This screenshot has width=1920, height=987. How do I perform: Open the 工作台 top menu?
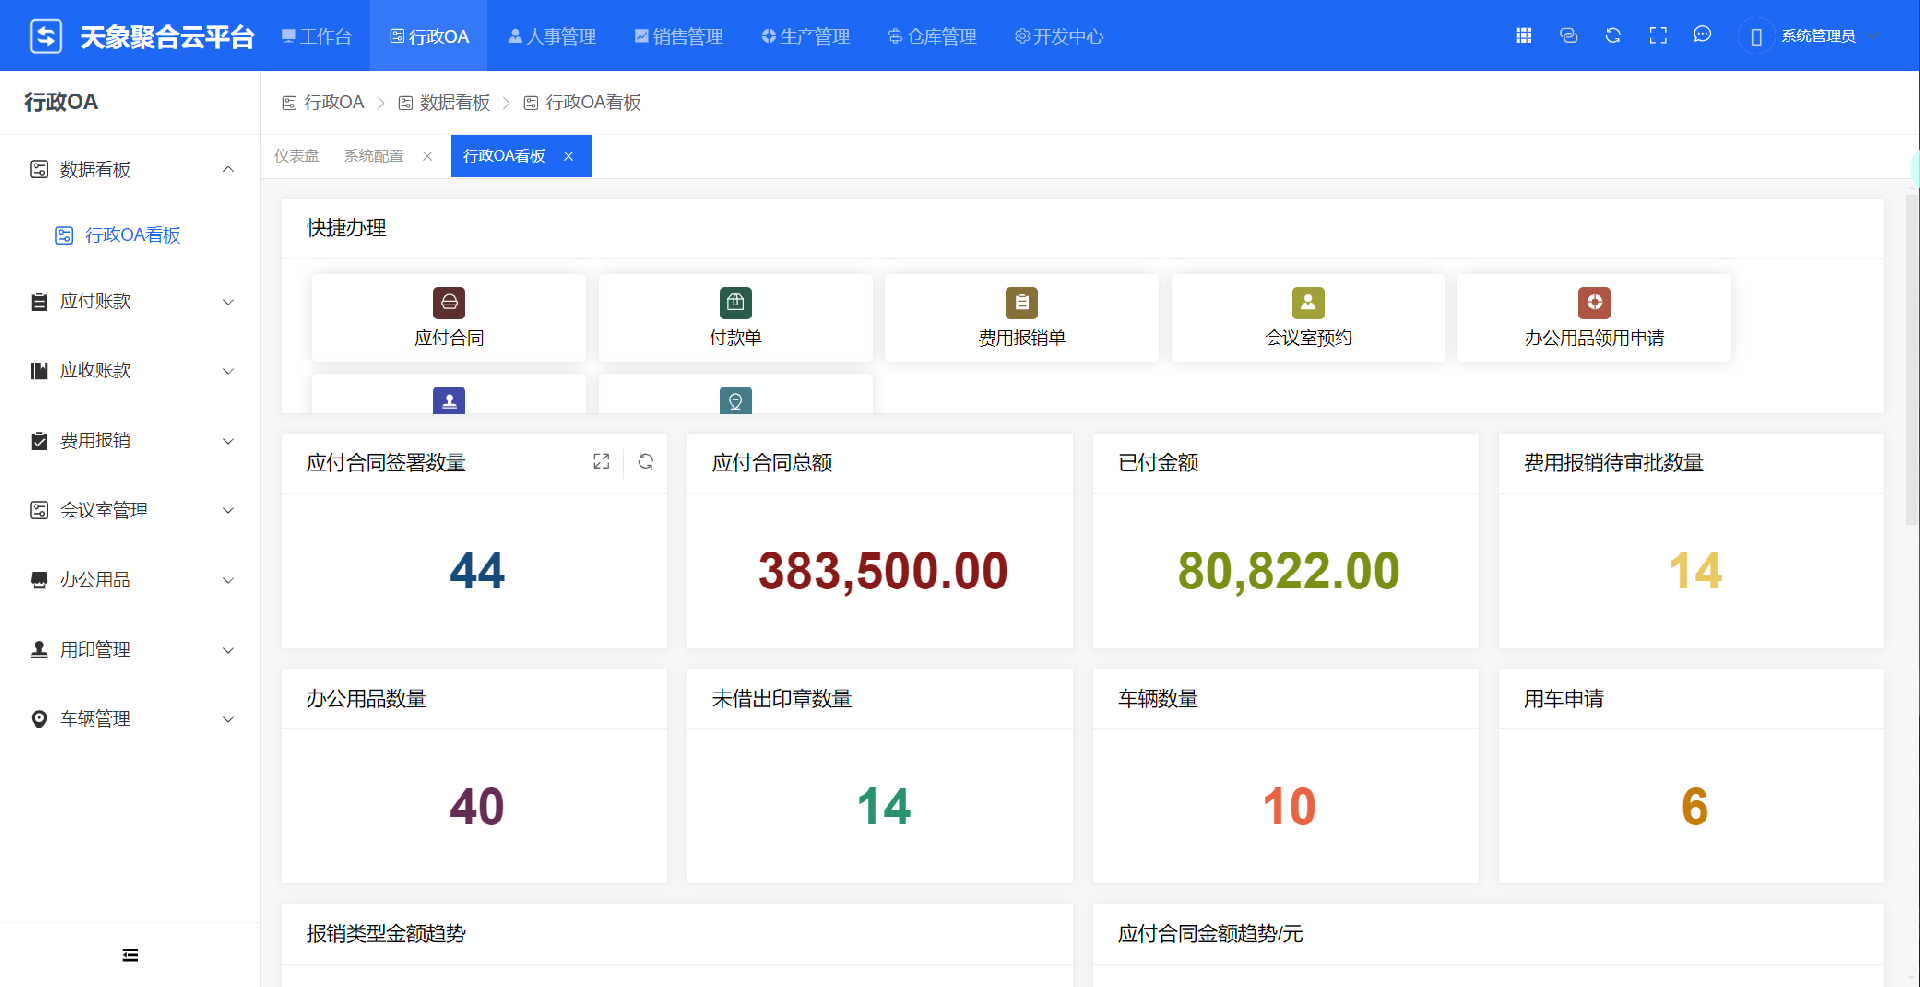[316, 36]
